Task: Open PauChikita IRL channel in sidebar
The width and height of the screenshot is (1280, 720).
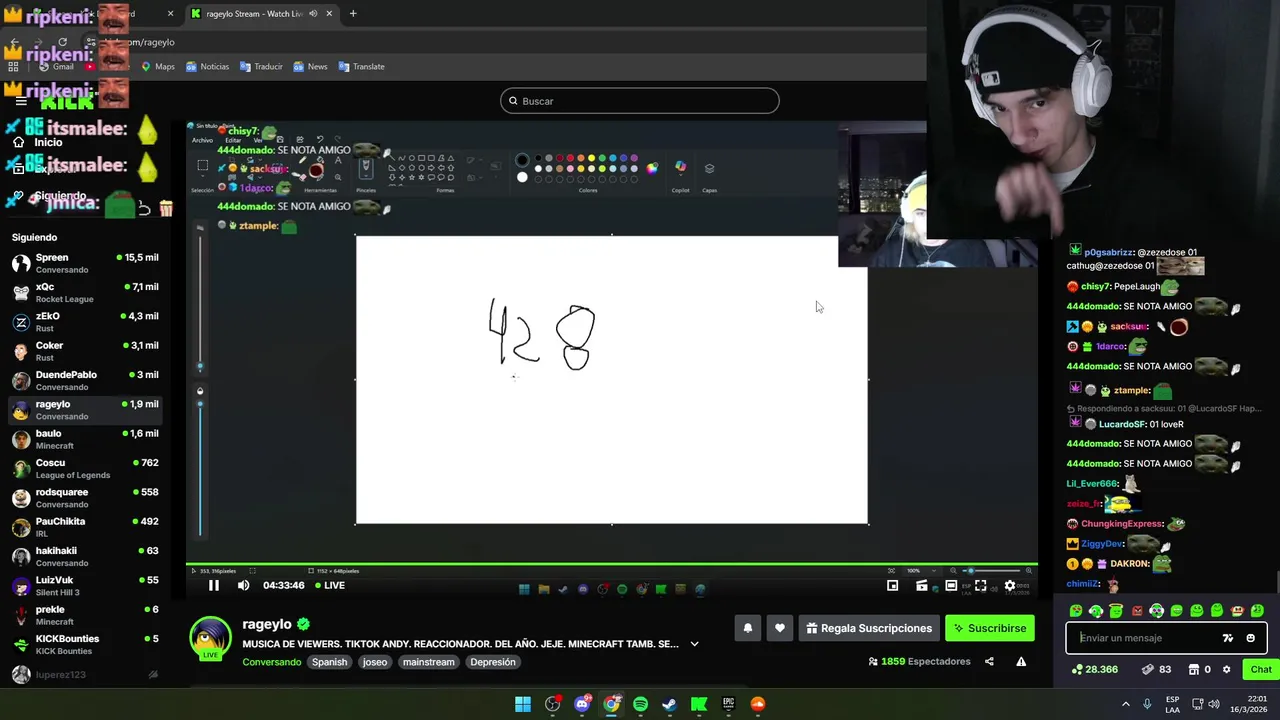Action: coord(85,527)
